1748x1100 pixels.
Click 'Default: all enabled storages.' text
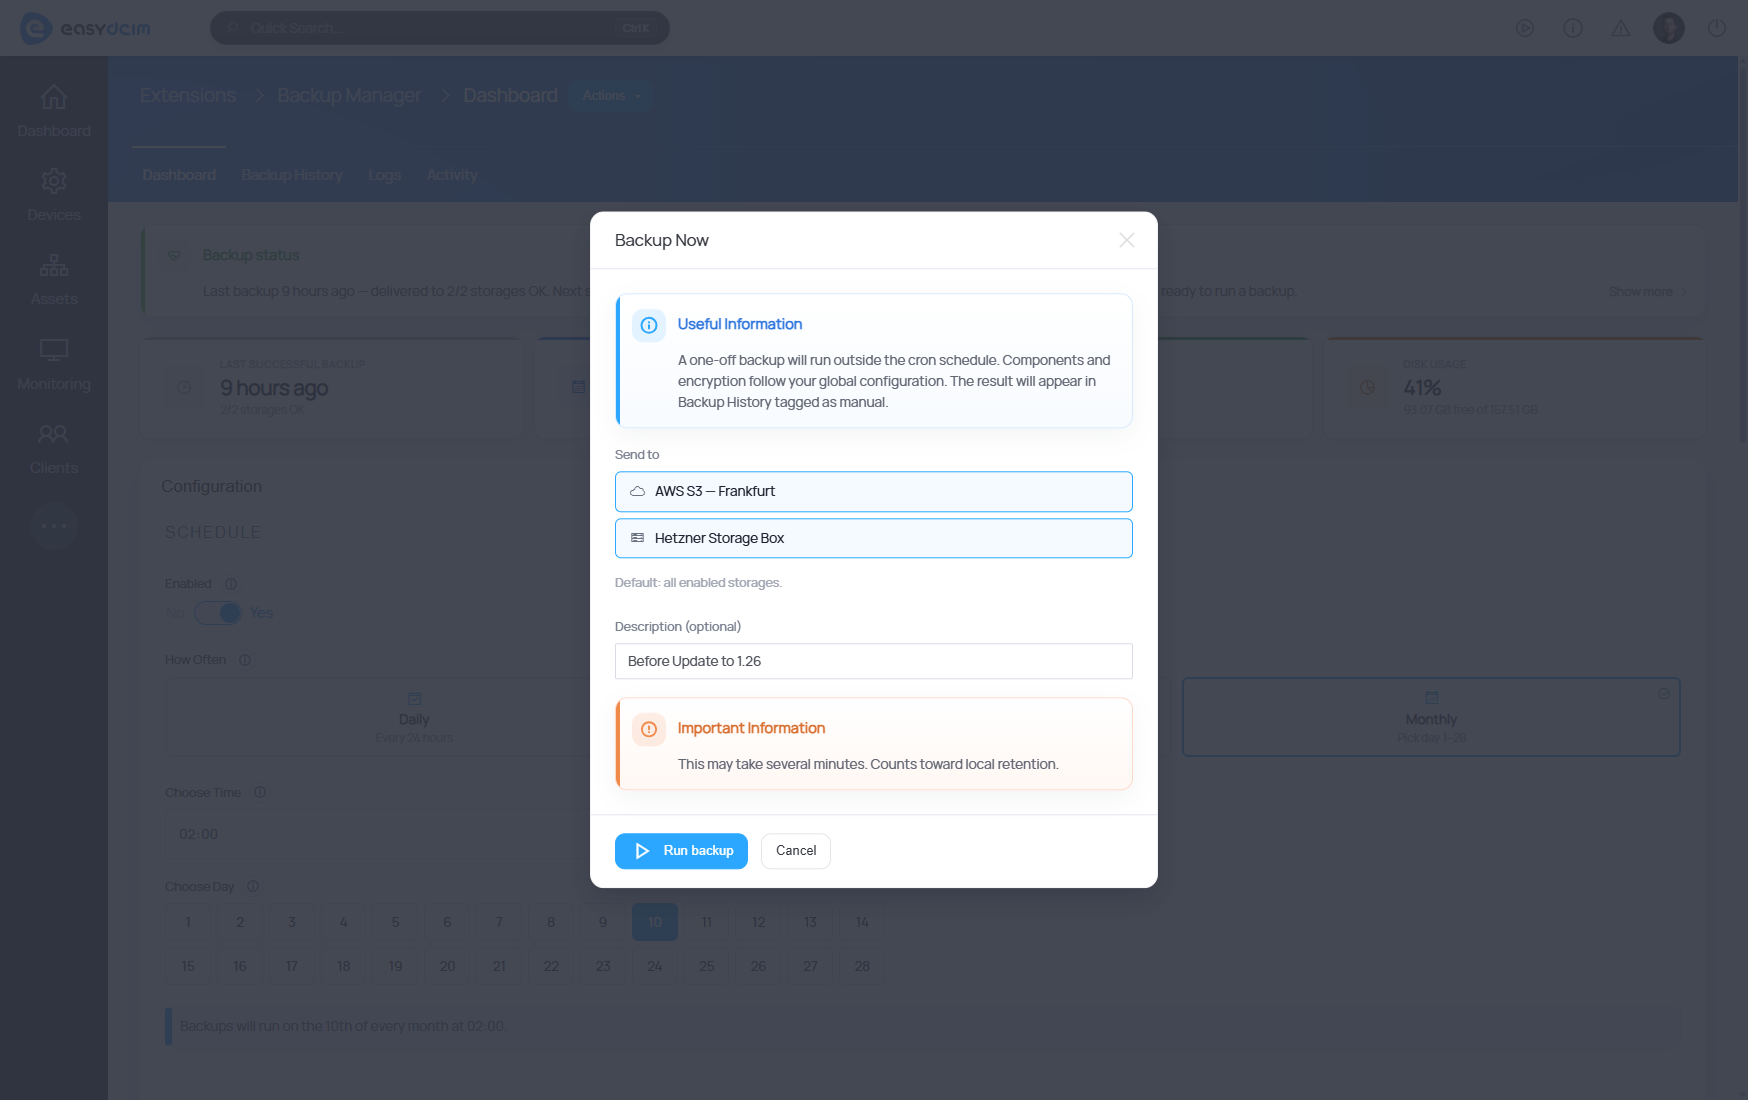[698, 583]
